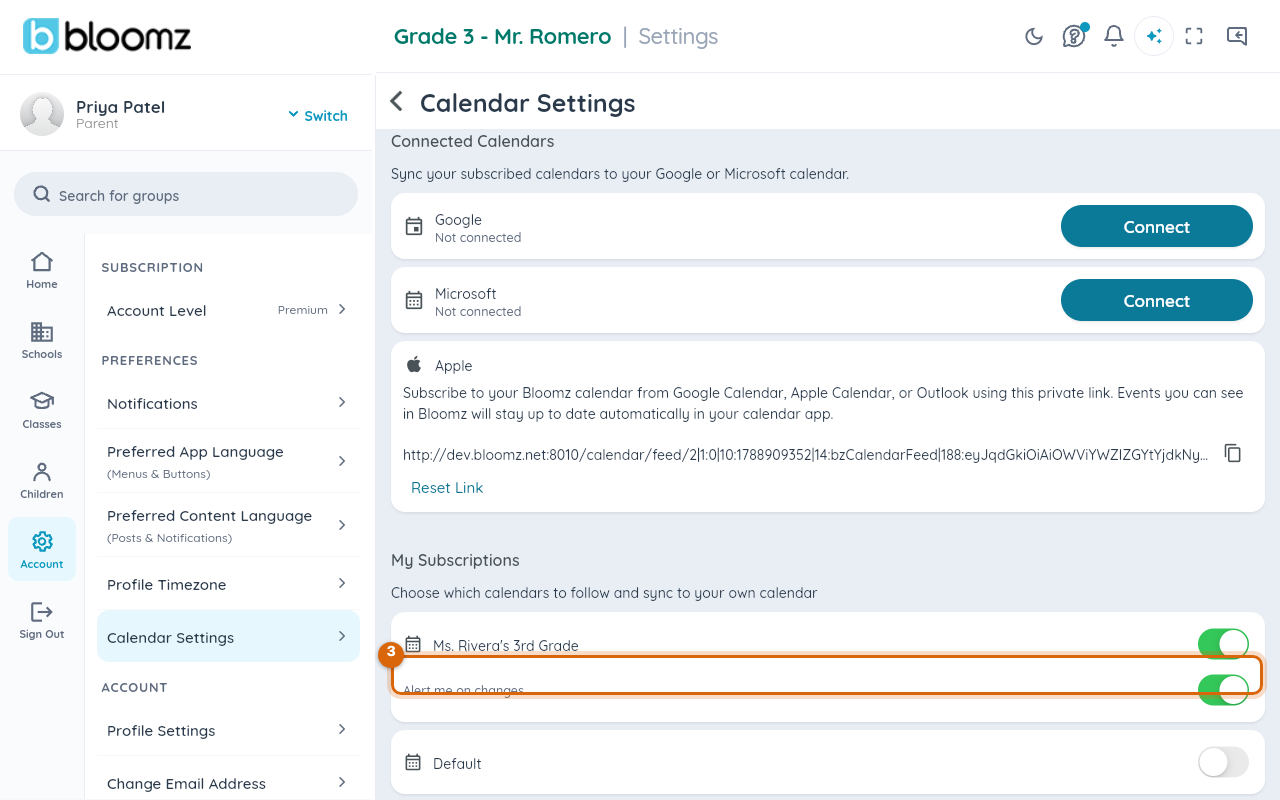Click the AI sparkle icon
The image size is (1280, 800).
(x=1154, y=36)
